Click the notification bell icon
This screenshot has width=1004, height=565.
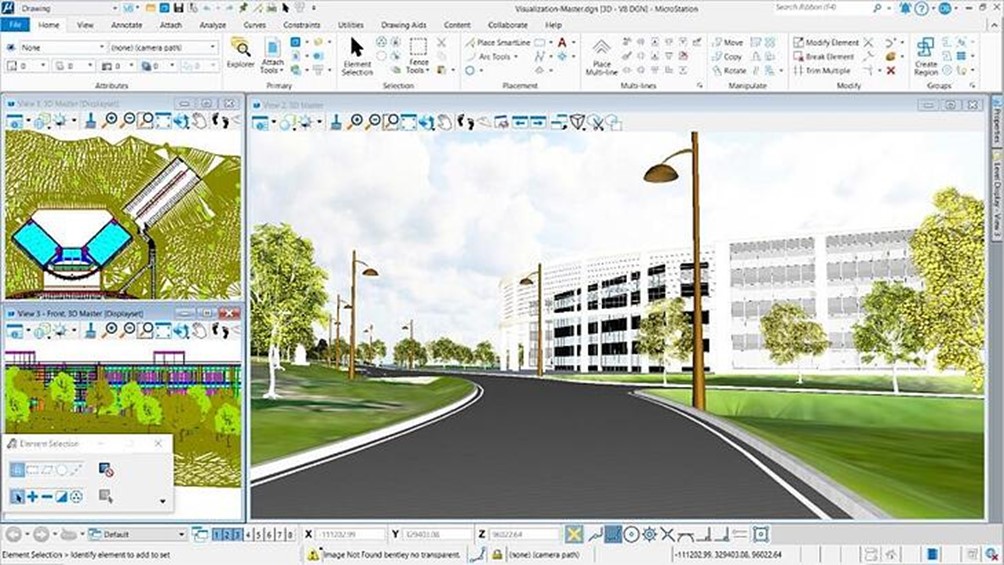pyautogui.click(x=906, y=8)
